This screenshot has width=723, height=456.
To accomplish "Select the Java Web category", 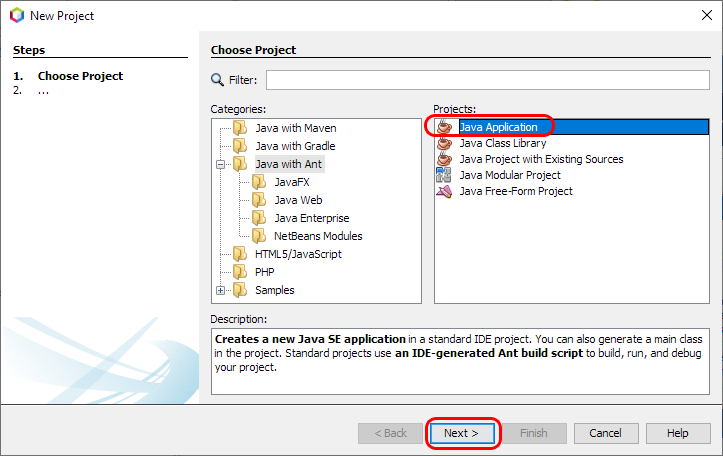I will (298, 200).
